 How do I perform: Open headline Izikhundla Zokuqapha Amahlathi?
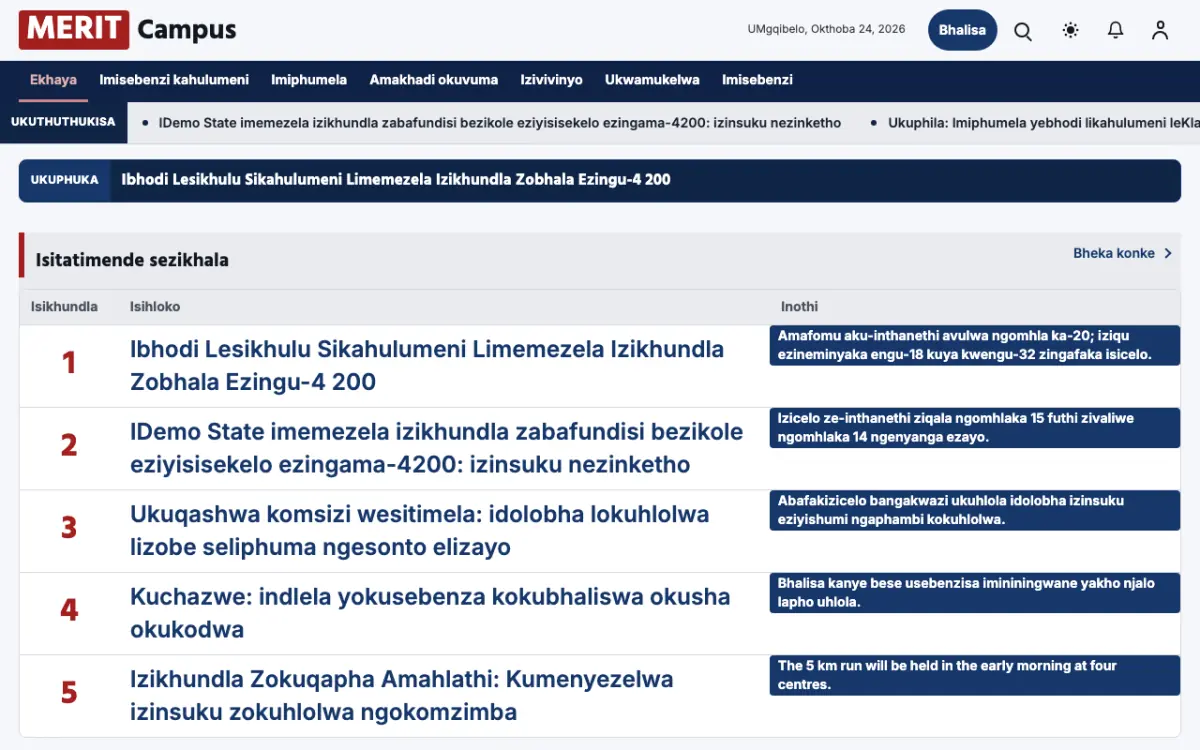pyautogui.click(x=402, y=696)
